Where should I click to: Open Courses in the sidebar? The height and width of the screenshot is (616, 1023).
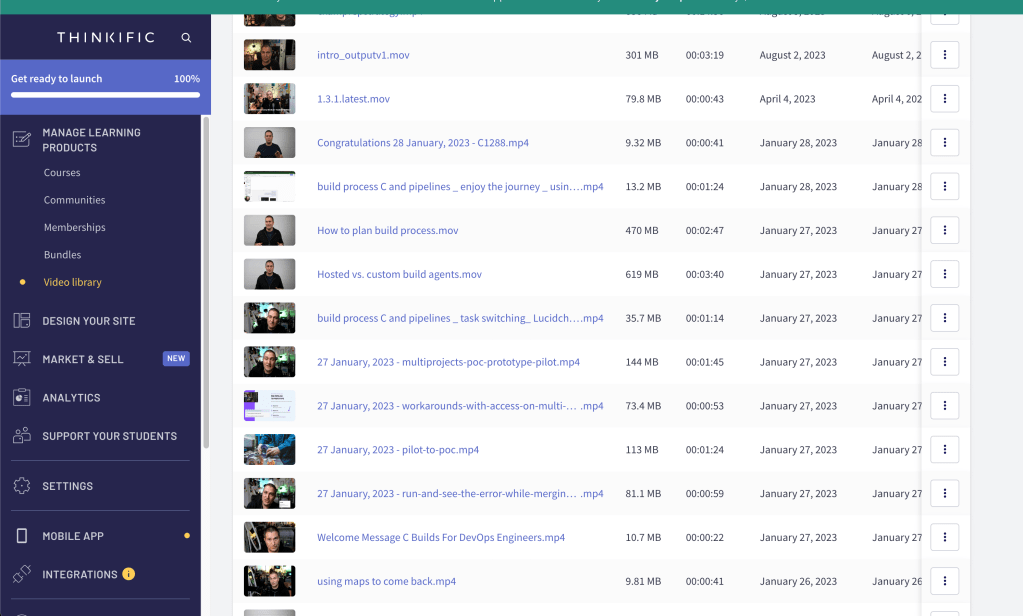point(62,172)
